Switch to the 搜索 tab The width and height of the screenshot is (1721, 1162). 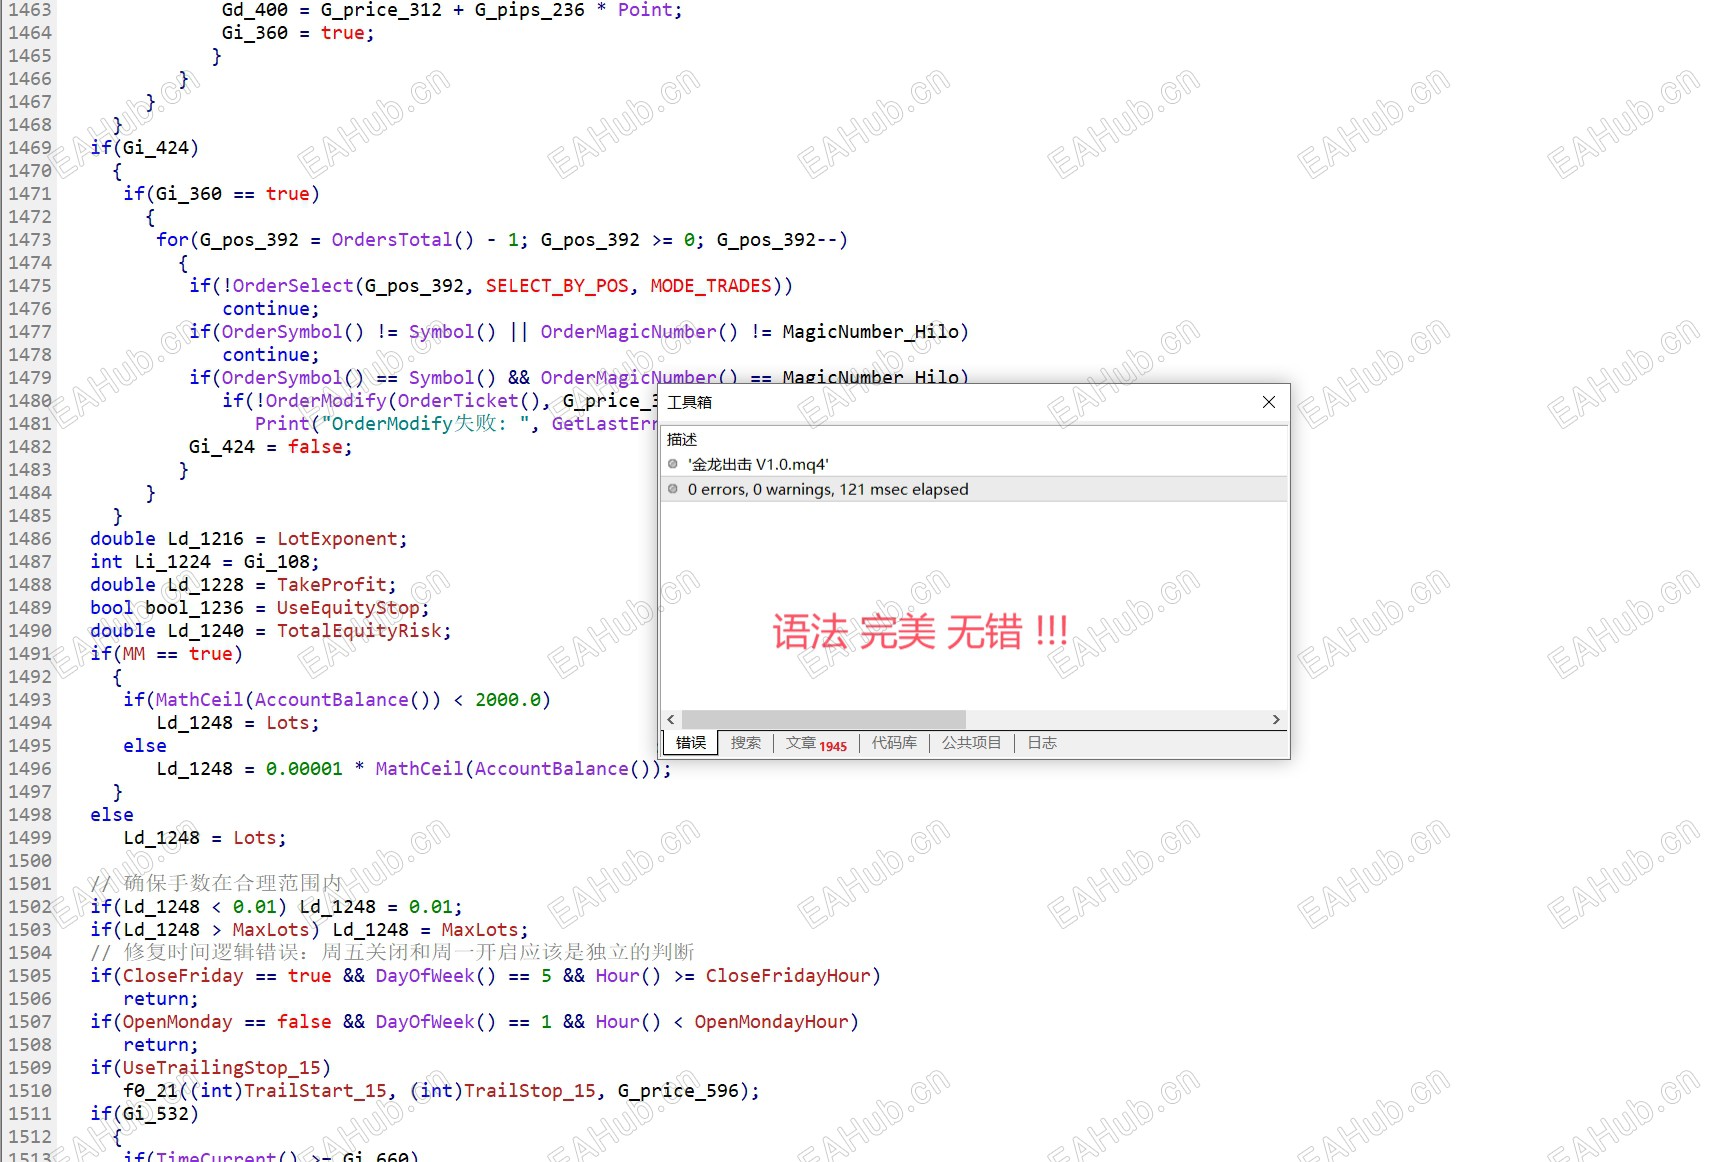click(745, 743)
